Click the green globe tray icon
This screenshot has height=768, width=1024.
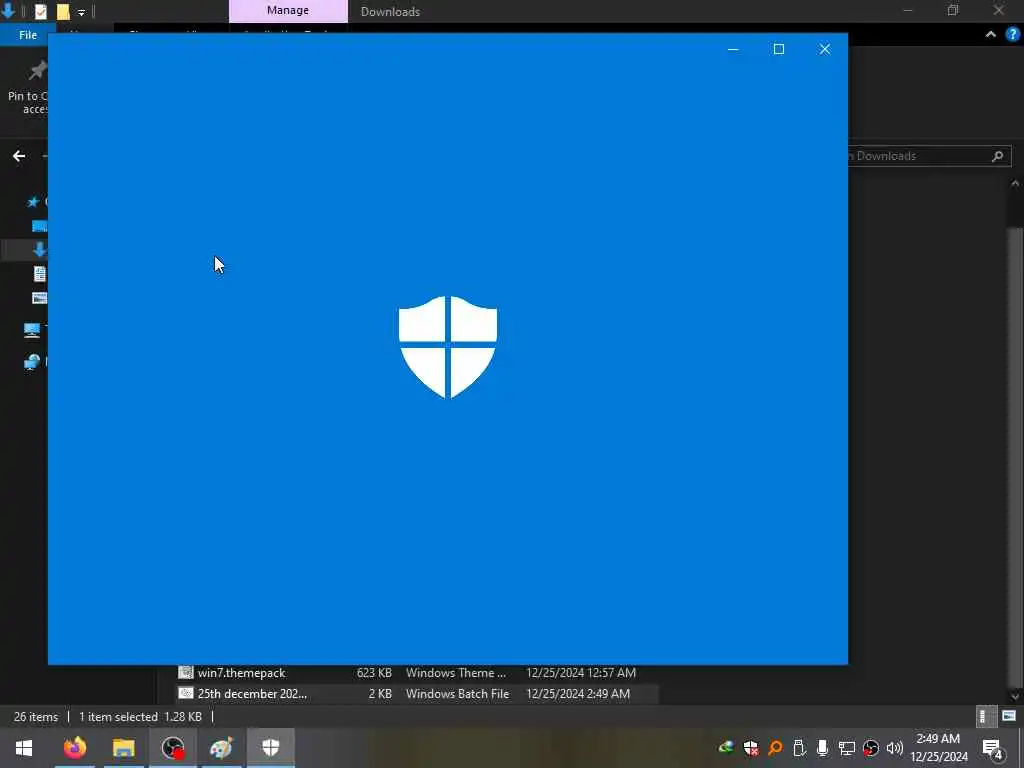click(726, 748)
